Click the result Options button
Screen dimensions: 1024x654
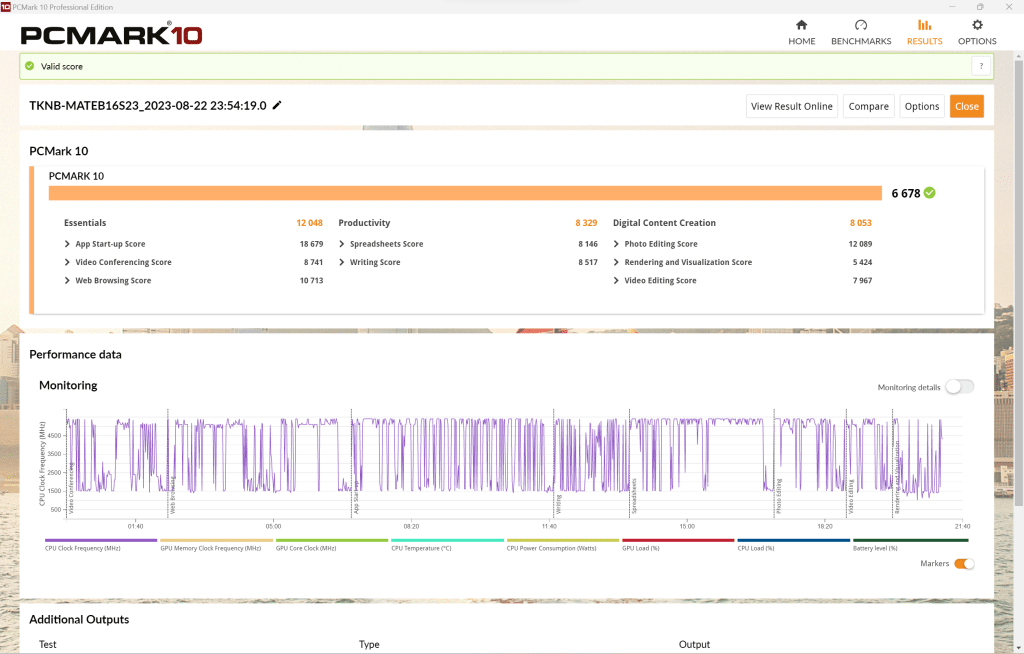point(921,106)
